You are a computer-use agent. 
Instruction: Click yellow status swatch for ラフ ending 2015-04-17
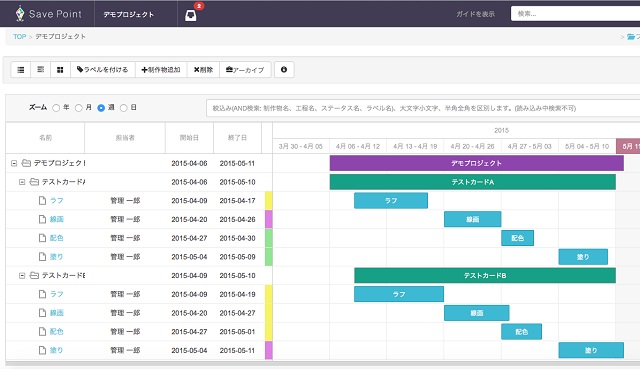269,201
